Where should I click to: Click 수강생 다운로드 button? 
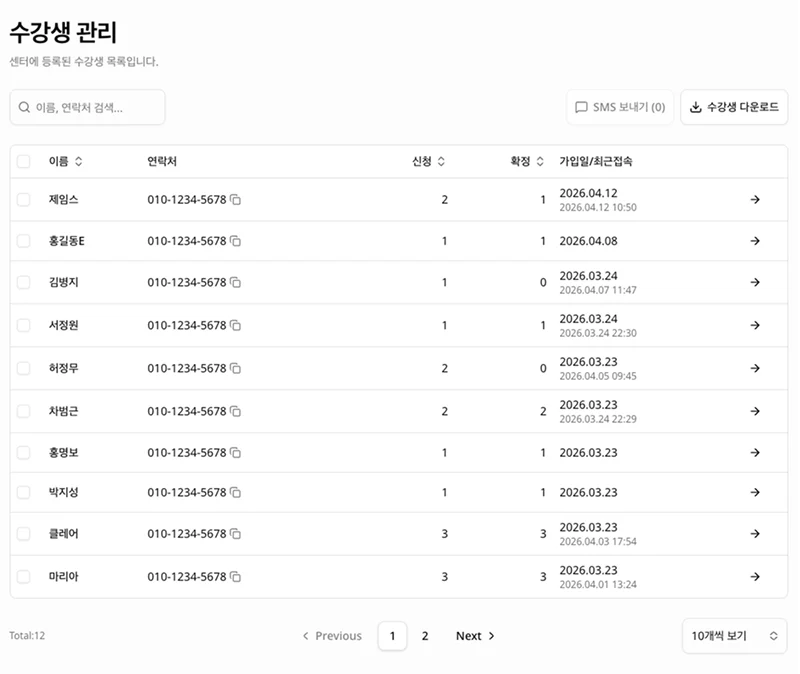pyautogui.click(x=734, y=107)
